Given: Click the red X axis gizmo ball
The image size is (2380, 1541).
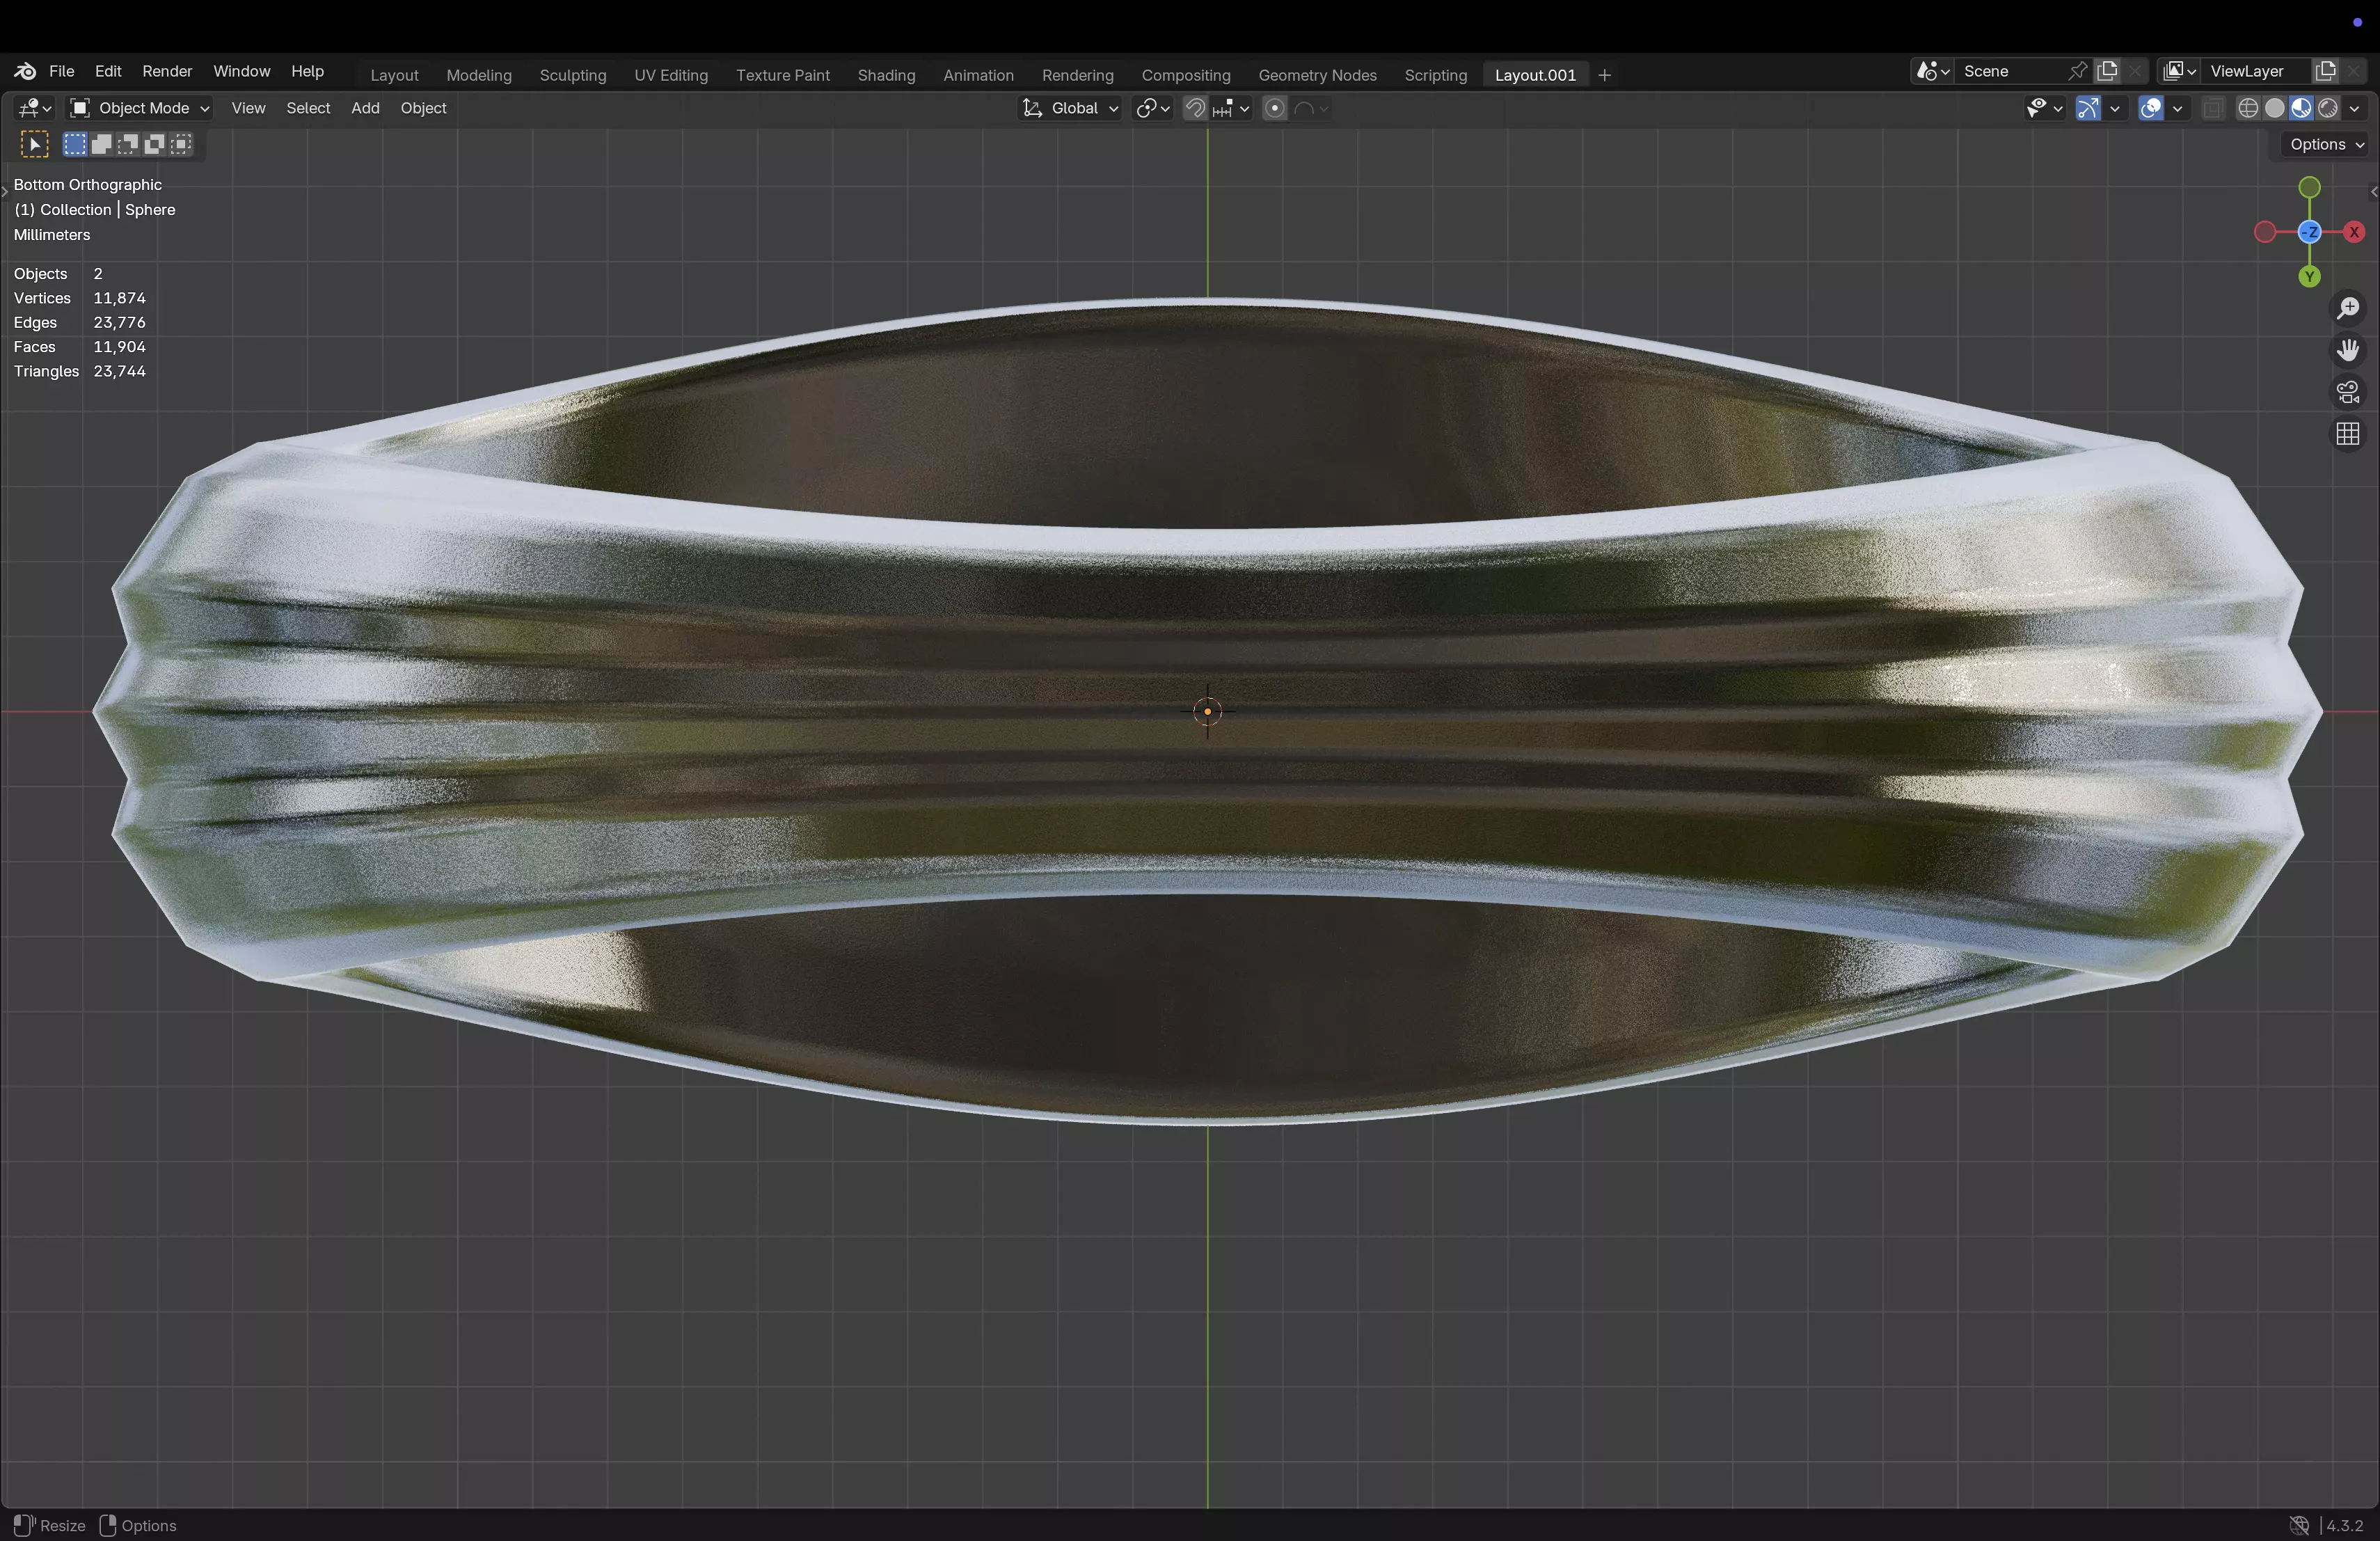Looking at the screenshot, I should point(2354,232).
